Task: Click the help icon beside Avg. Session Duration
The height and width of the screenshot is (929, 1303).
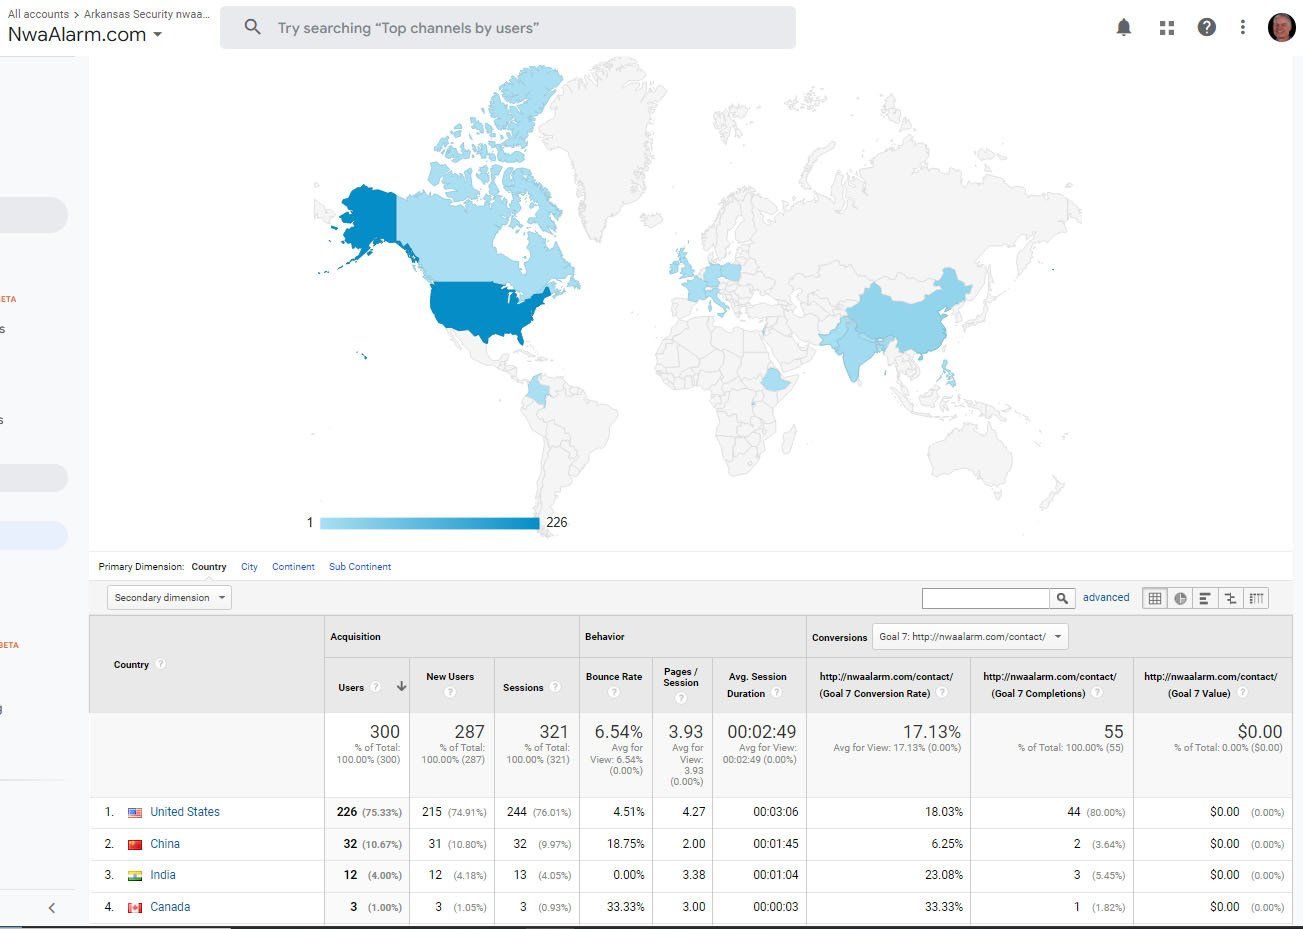Action: pyautogui.click(x=776, y=693)
